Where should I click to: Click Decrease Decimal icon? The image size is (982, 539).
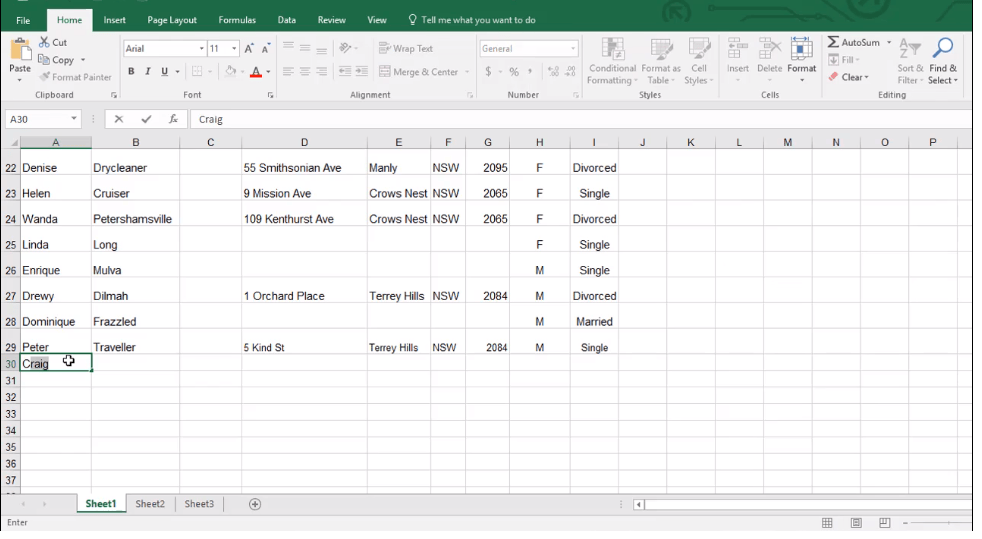click(570, 72)
